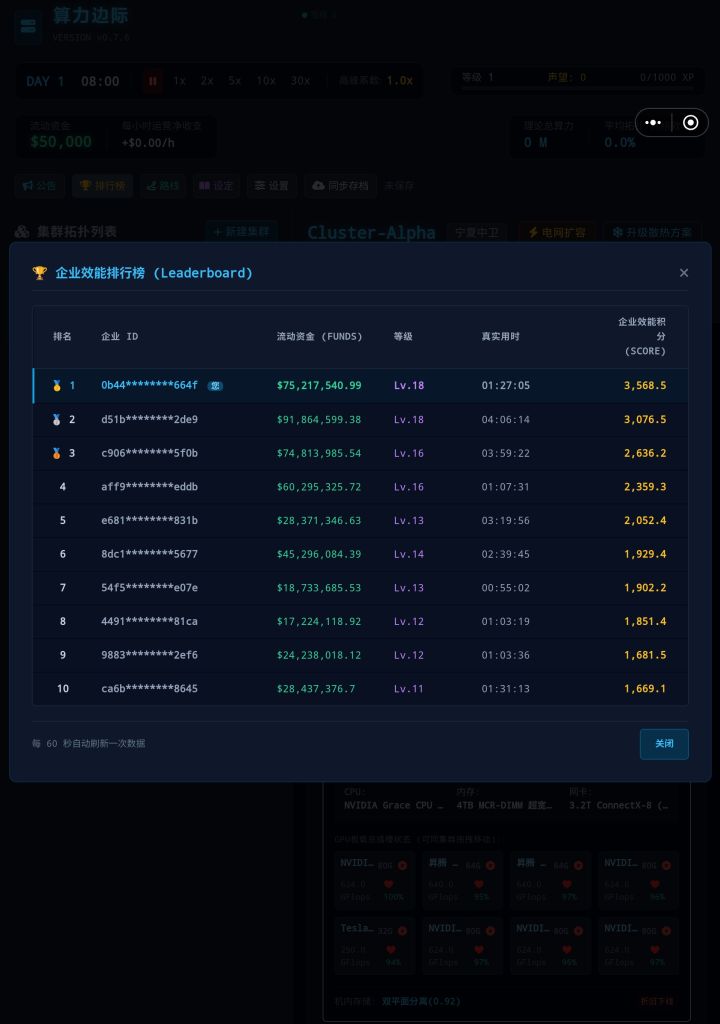Select enterprise ID ca6b********8645
720x1024 pixels.
pos(149,688)
